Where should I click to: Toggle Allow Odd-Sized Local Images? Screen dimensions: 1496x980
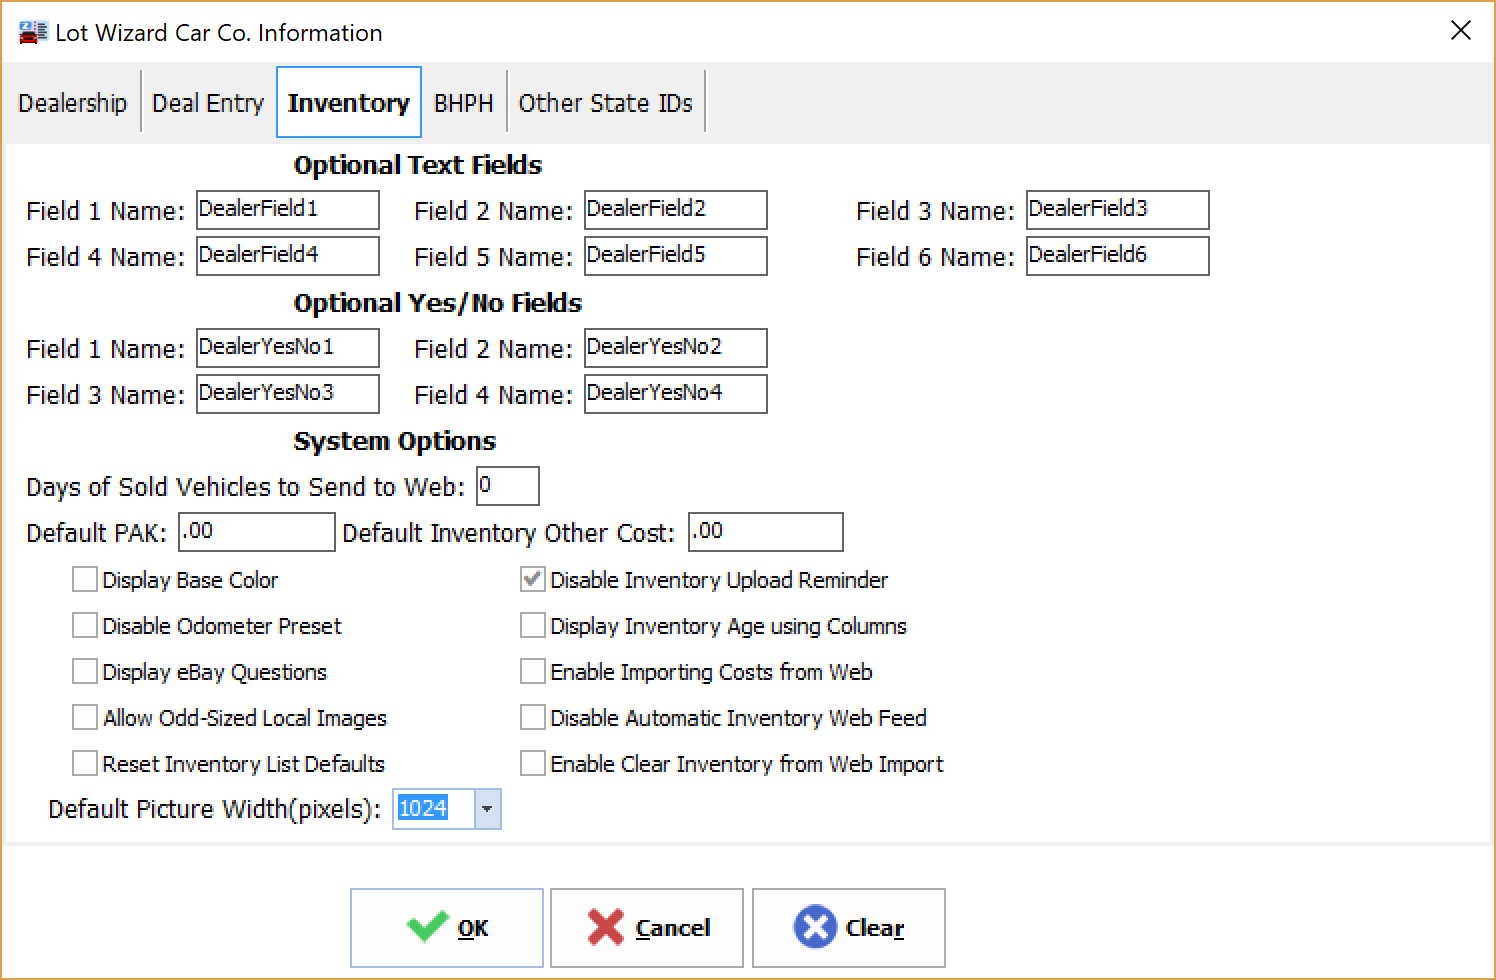[85, 717]
